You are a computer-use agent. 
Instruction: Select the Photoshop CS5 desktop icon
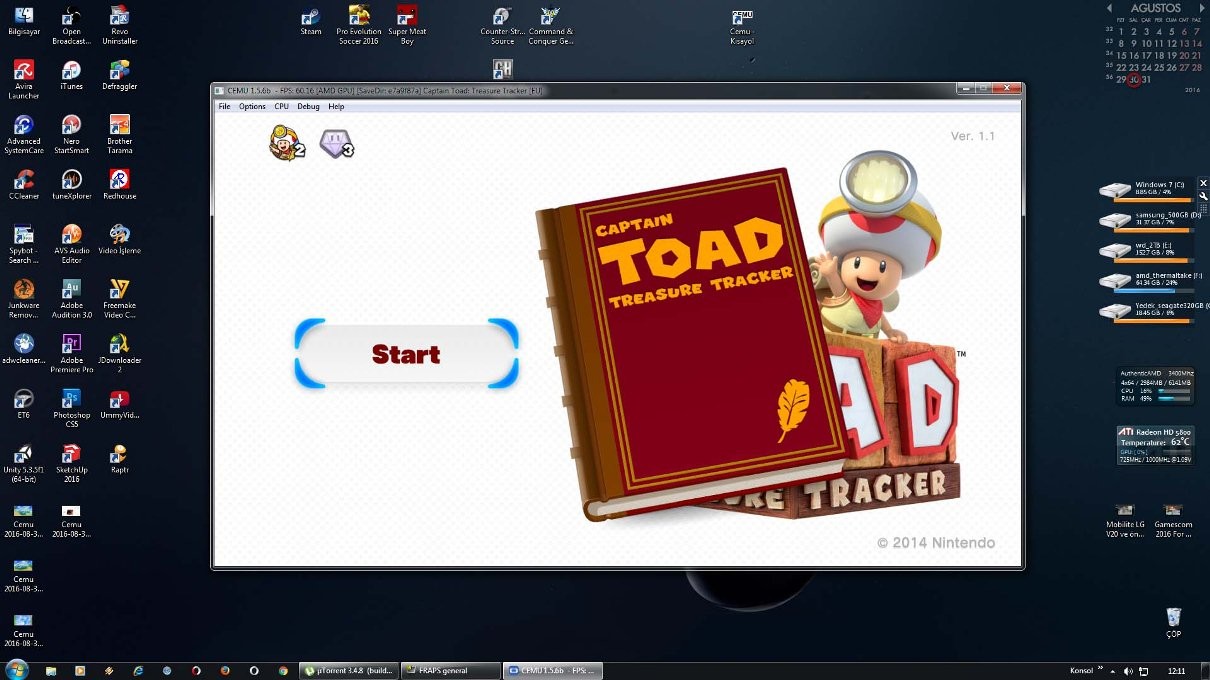click(71, 408)
